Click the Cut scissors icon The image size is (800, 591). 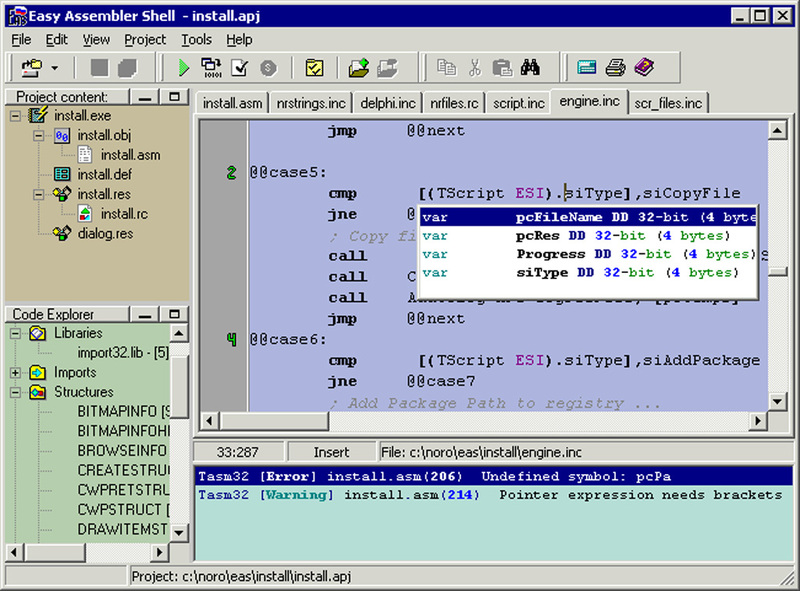(475, 67)
